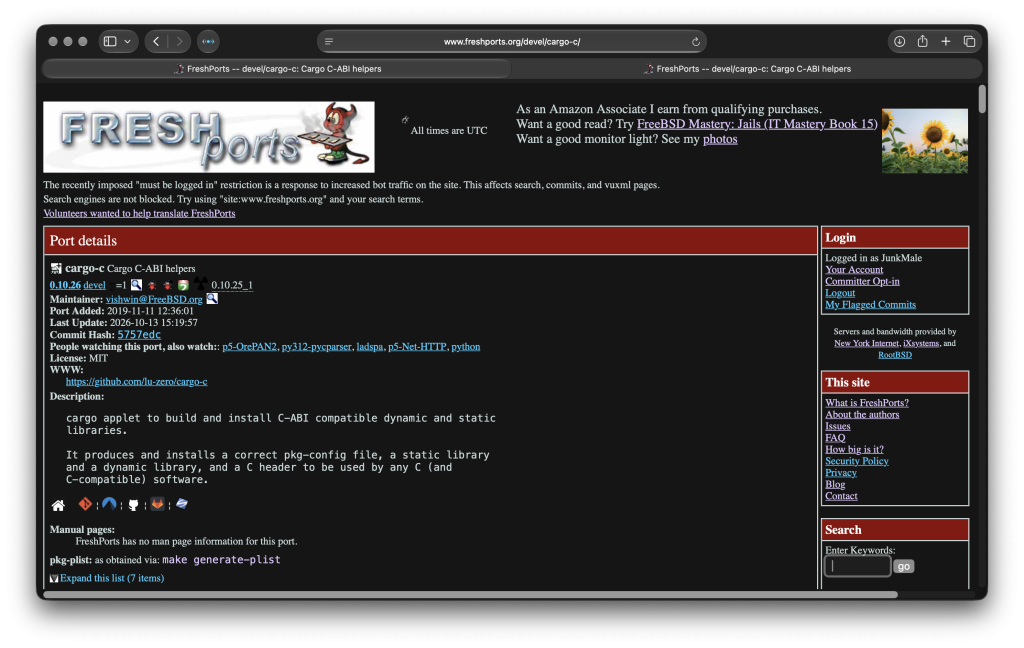Click the magnifier search icon after version 0.10.26
Screen dimensions: 1024x648
(x=136, y=285)
